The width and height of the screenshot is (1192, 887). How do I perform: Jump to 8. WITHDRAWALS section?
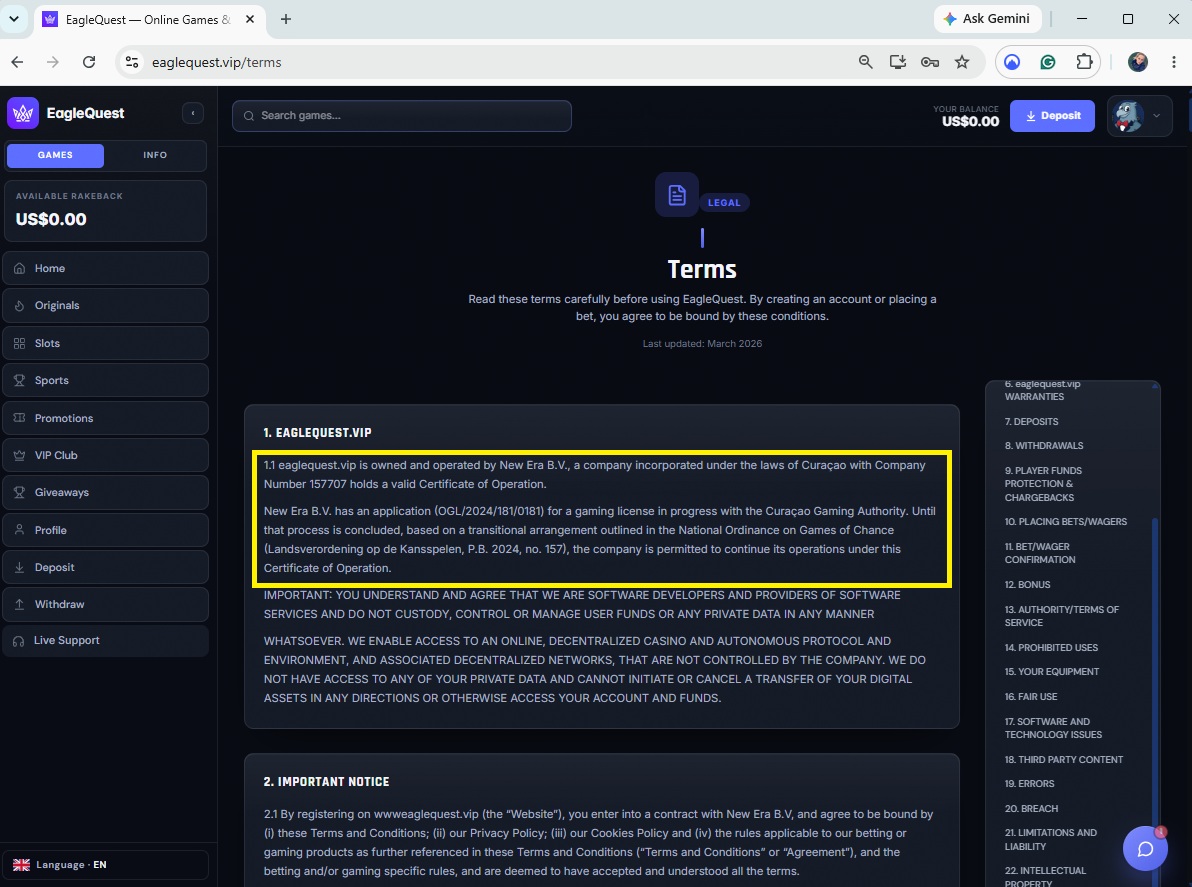point(1044,446)
